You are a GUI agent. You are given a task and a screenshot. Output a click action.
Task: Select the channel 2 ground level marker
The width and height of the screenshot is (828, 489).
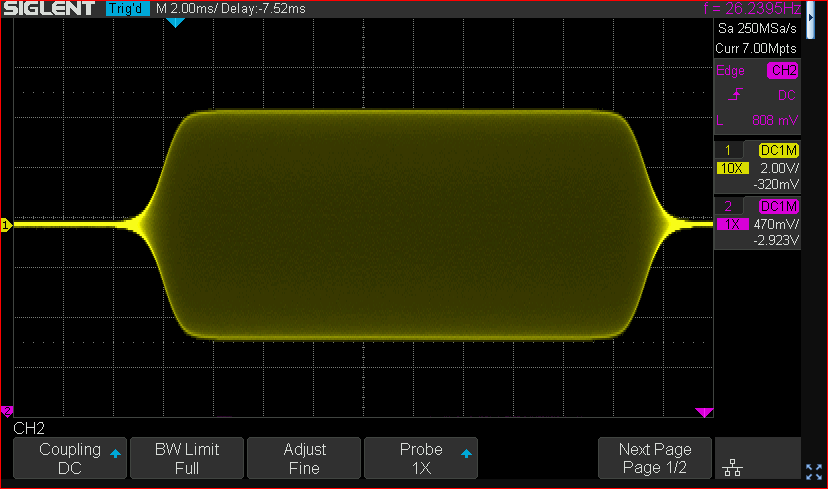[7, 410]
